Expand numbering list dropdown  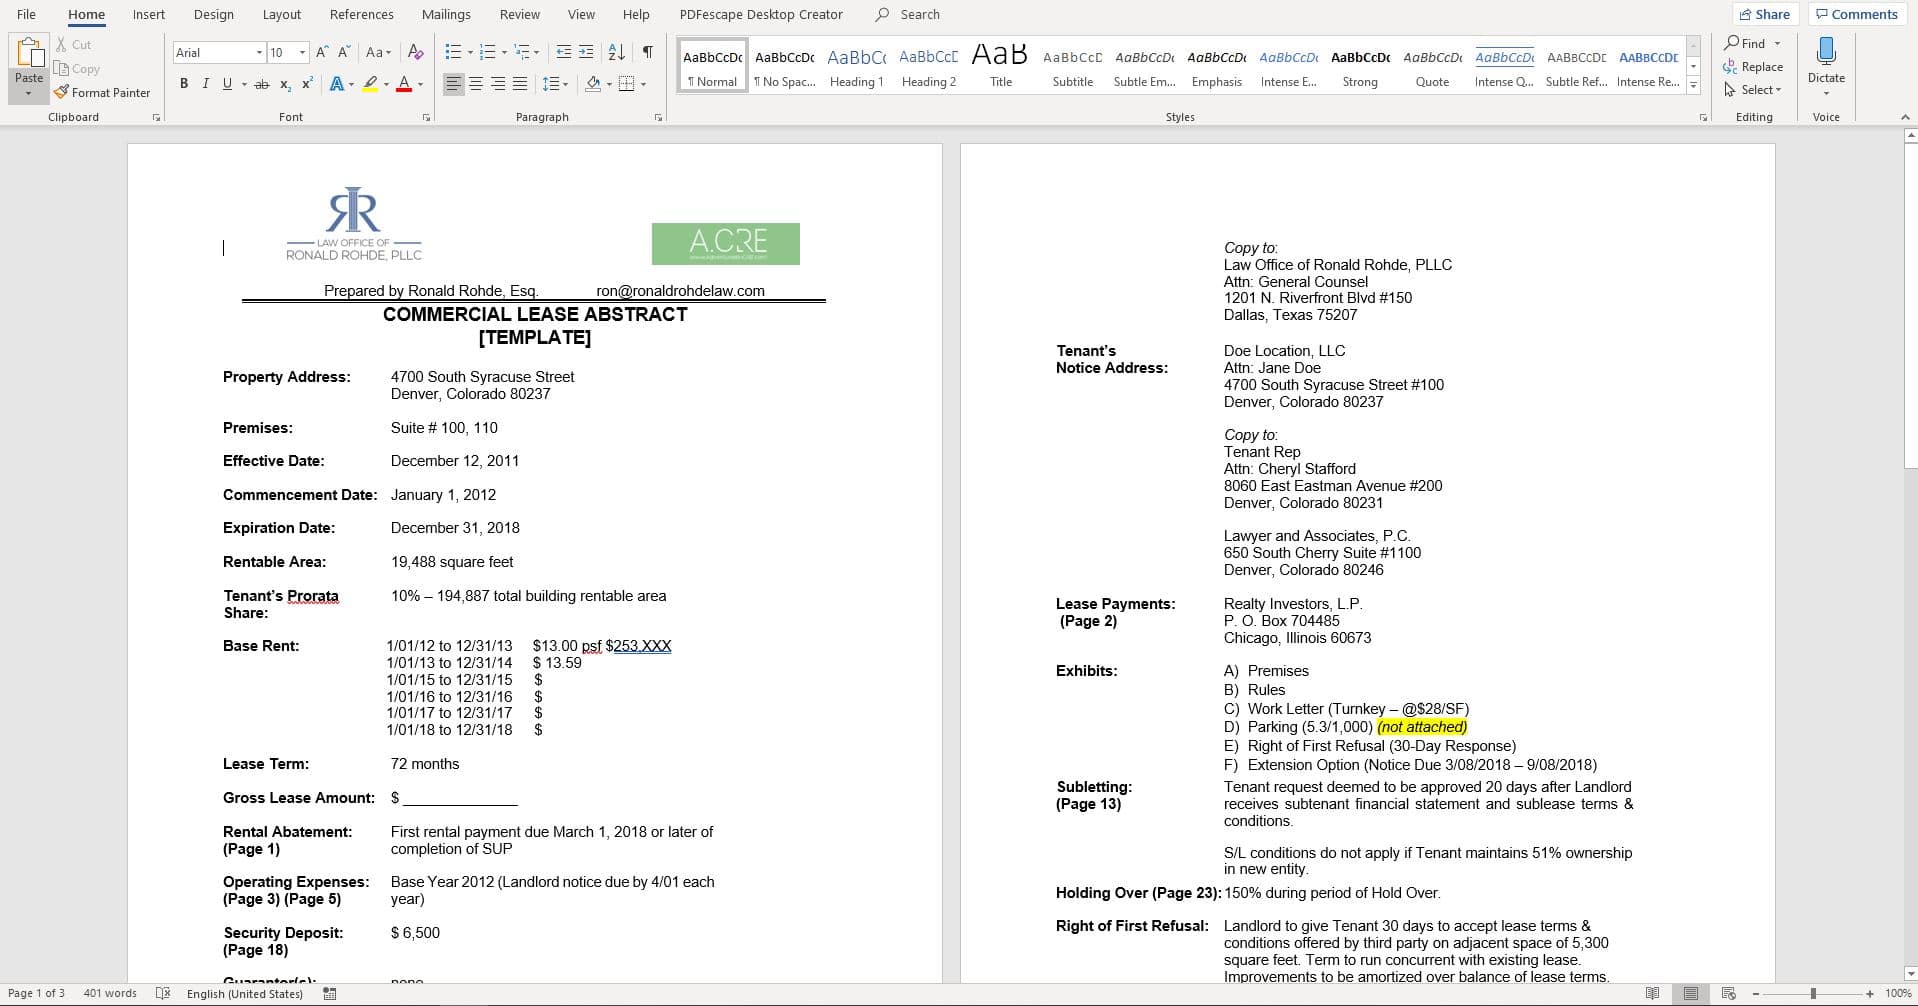[503, 53]
